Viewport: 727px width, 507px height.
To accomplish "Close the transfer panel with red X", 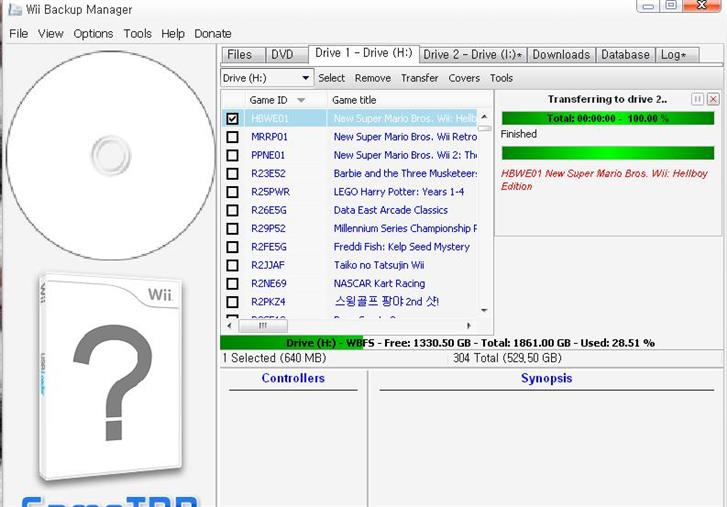I will pyautogui.click(x=713, y=99).
